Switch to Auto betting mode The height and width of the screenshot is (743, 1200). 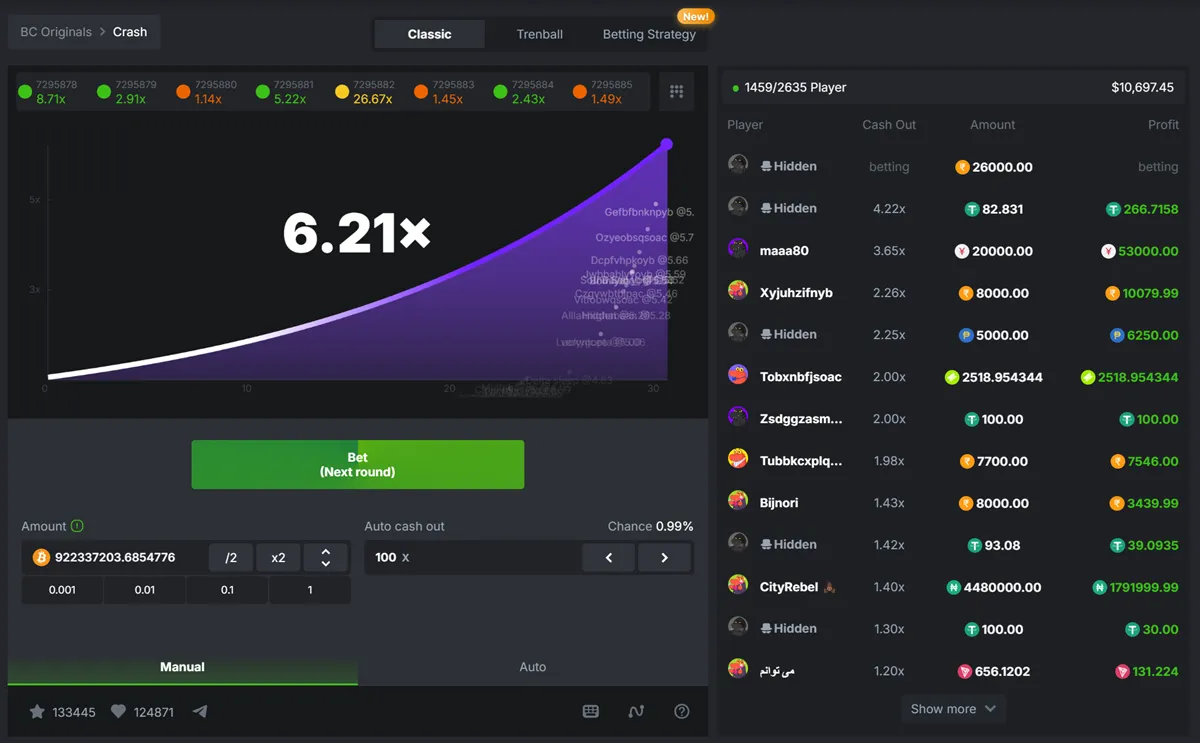(x=532, y=667)
